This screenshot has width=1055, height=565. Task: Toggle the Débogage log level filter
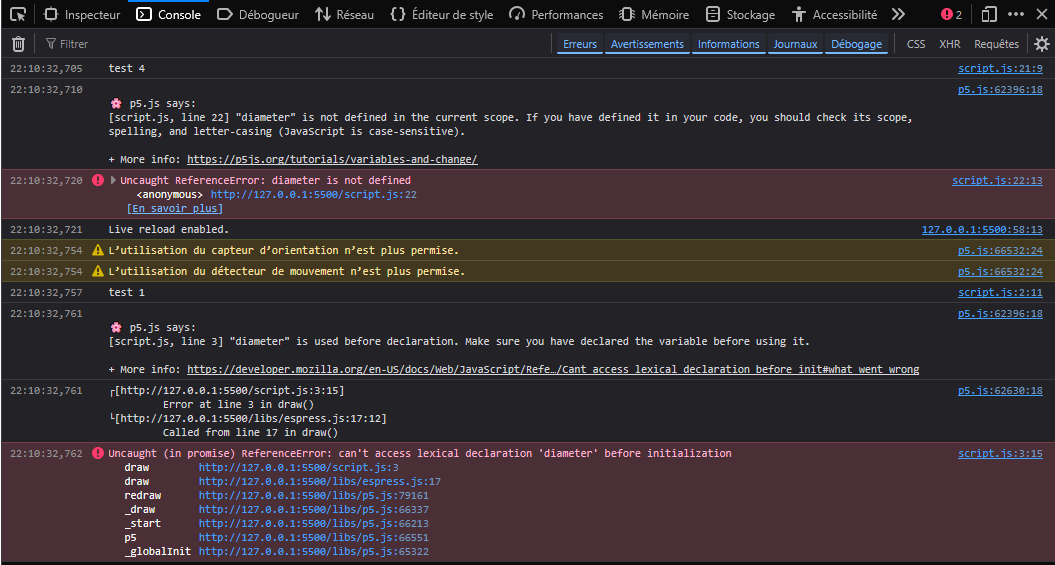tap(856, 44)
